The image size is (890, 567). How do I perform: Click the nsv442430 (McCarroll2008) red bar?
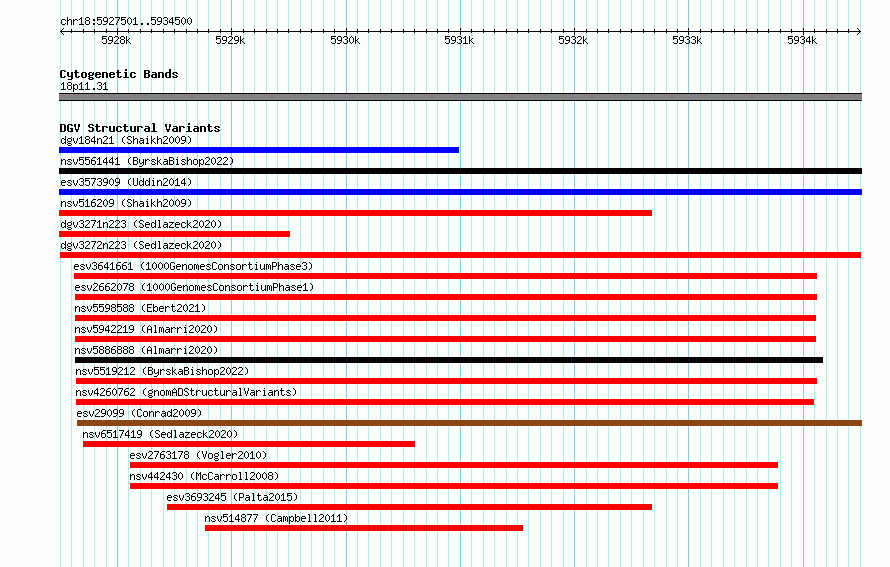click(454, 486)
